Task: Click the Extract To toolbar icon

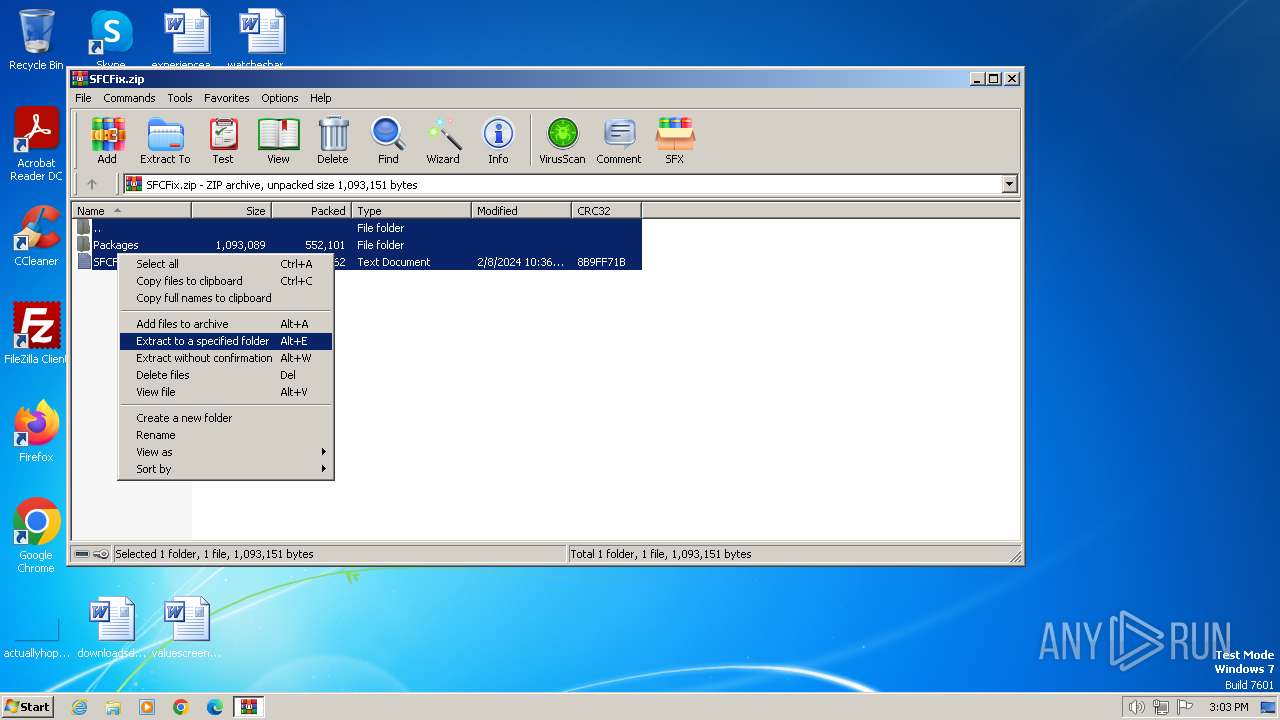Action: pos(165,140)
